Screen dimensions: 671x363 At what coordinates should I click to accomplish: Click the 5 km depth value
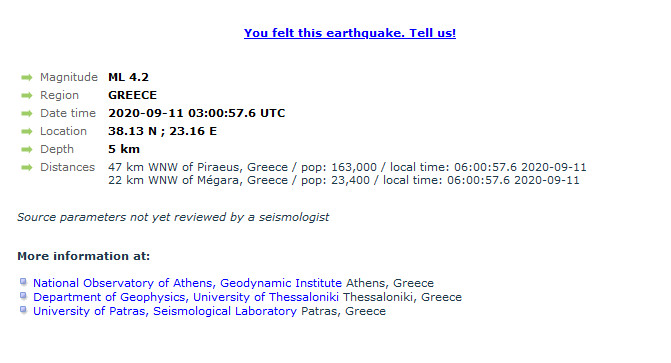(x=124, y=149)
